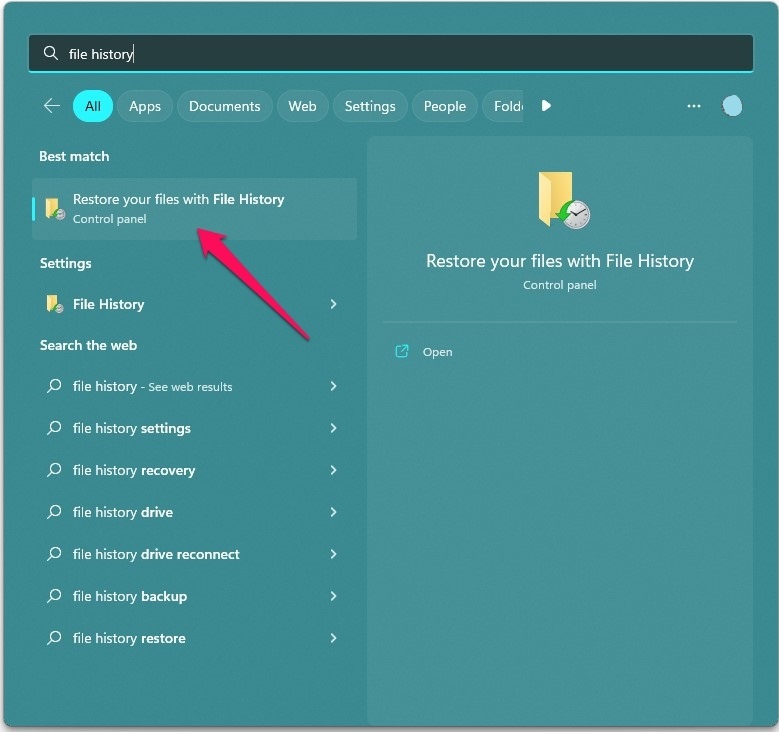Click the search magnifier icon in search box
Image resolution: width=779 pixels, height=732 pixels.
click(x=50, y=53)
